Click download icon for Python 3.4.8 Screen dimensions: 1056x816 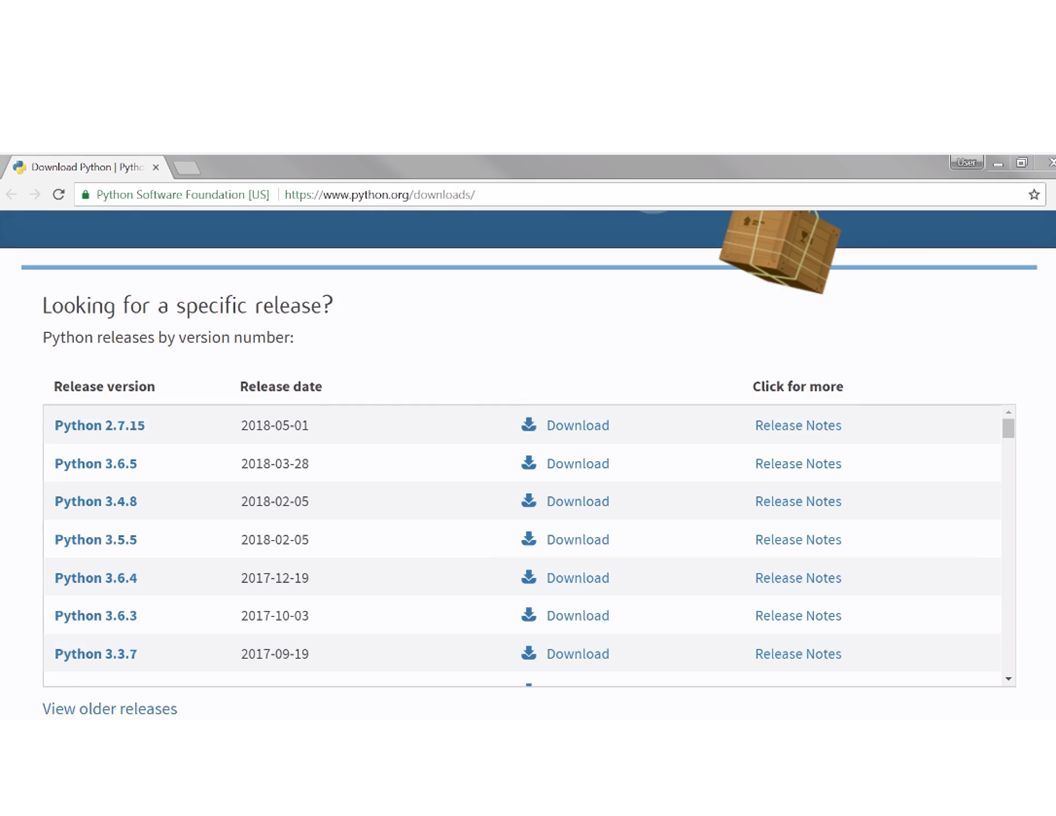tap(529, 500)
